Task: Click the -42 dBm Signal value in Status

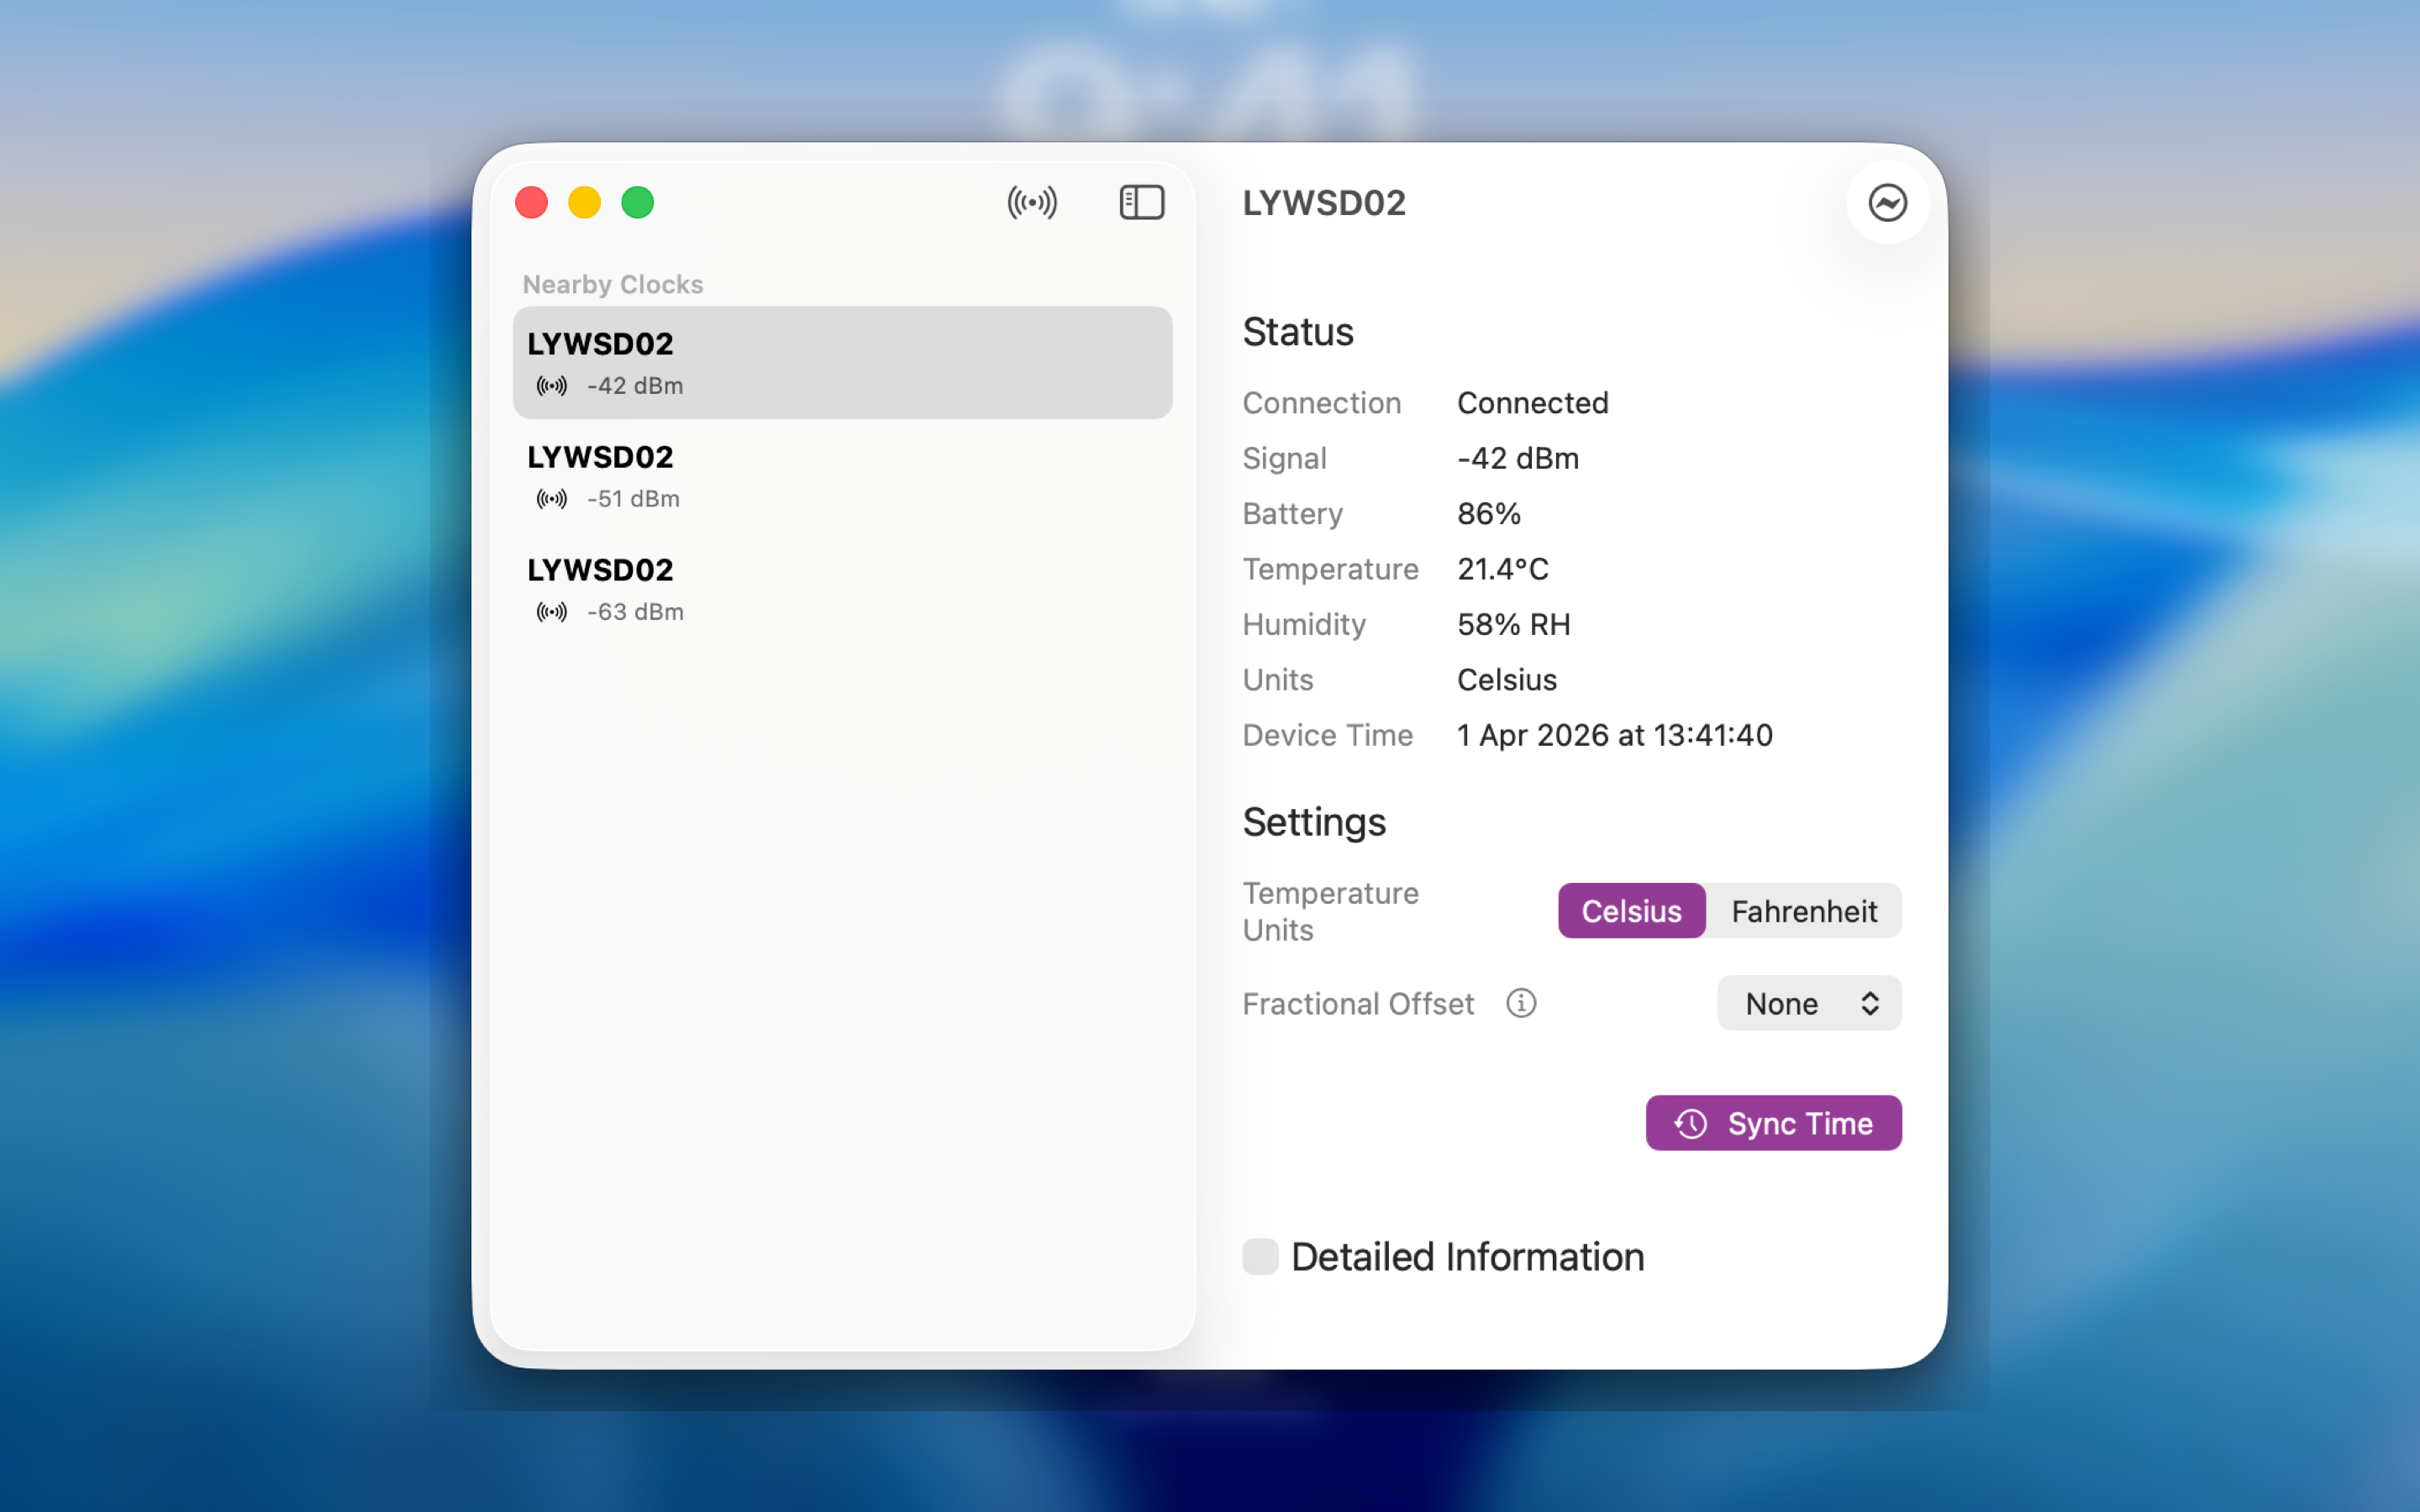Action: pos(1518,458)
